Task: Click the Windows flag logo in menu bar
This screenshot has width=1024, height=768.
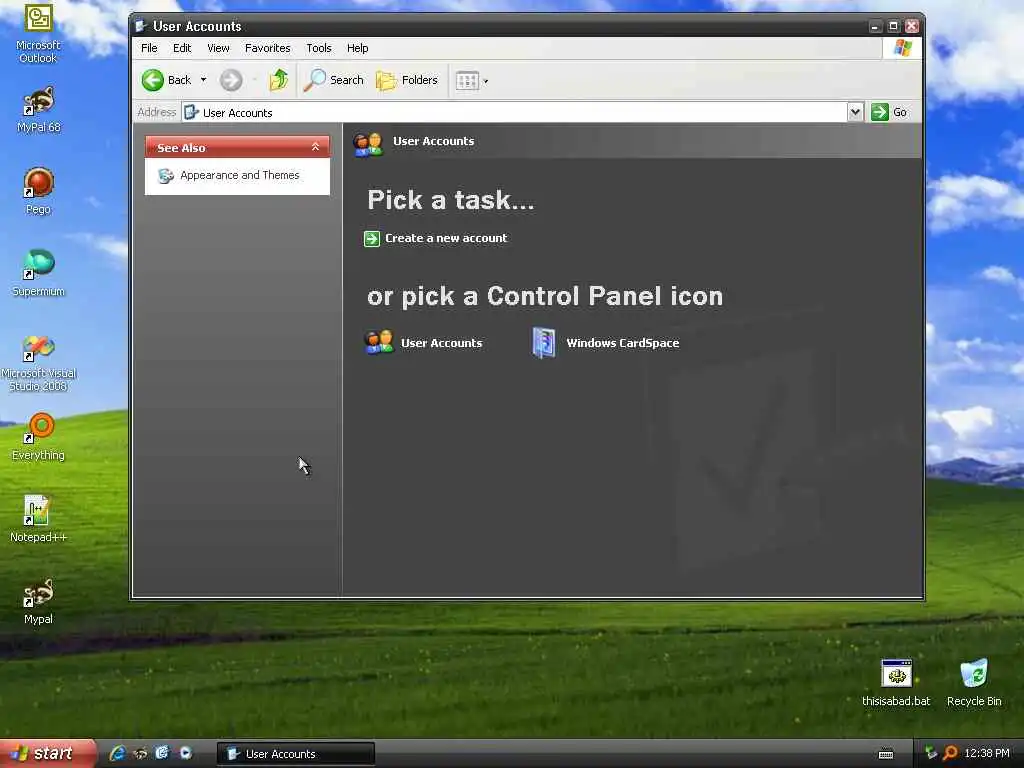Action: (903, 48)
